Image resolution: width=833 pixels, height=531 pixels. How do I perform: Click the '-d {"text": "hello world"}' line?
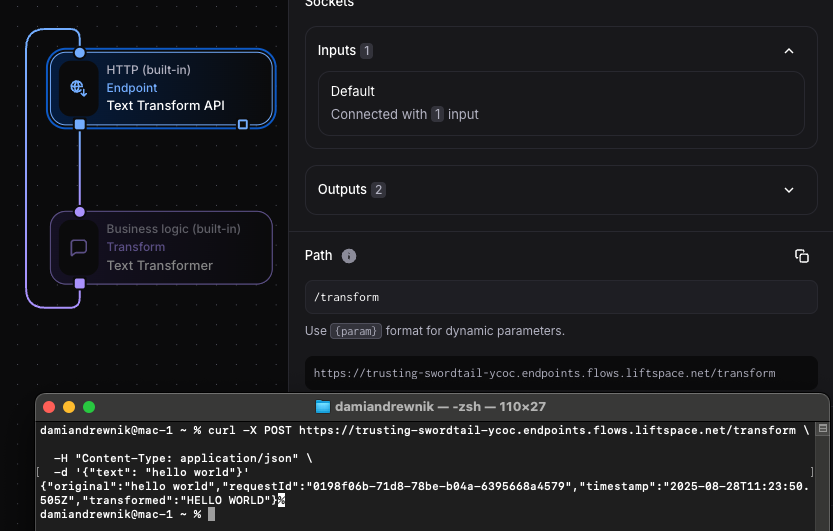(151, 472)
